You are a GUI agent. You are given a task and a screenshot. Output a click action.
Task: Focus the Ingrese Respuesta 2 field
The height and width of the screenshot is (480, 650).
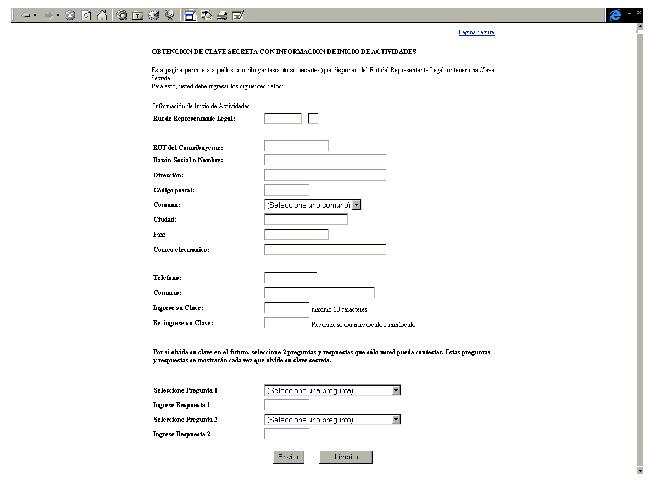coord(286,434)
